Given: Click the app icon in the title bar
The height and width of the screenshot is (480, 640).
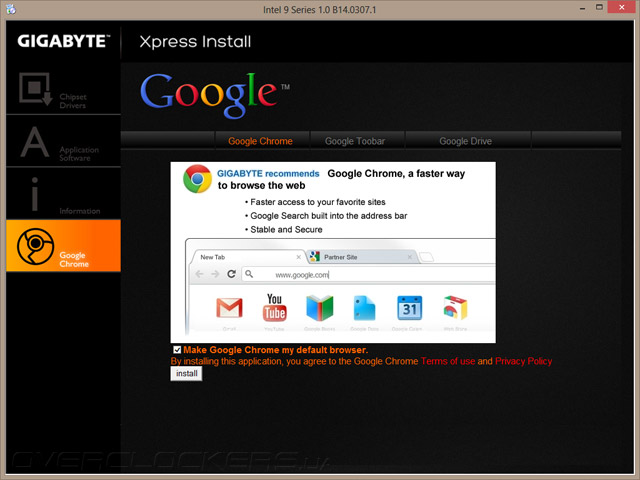Looking at the screenshot, I should pyautogui.click(x=11, y=9).
